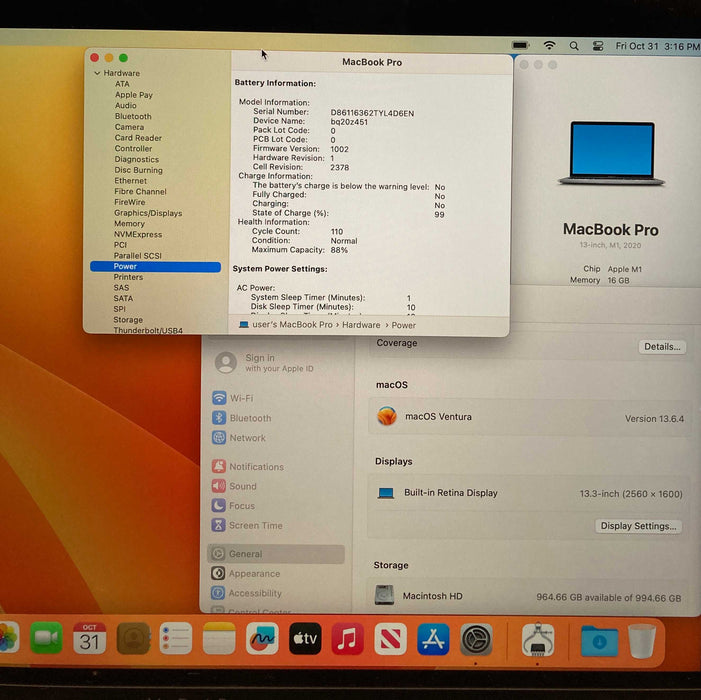Open Notes app in the Dock
The height and width of the screenshot is (700, 701).
(x=219, y=638)
